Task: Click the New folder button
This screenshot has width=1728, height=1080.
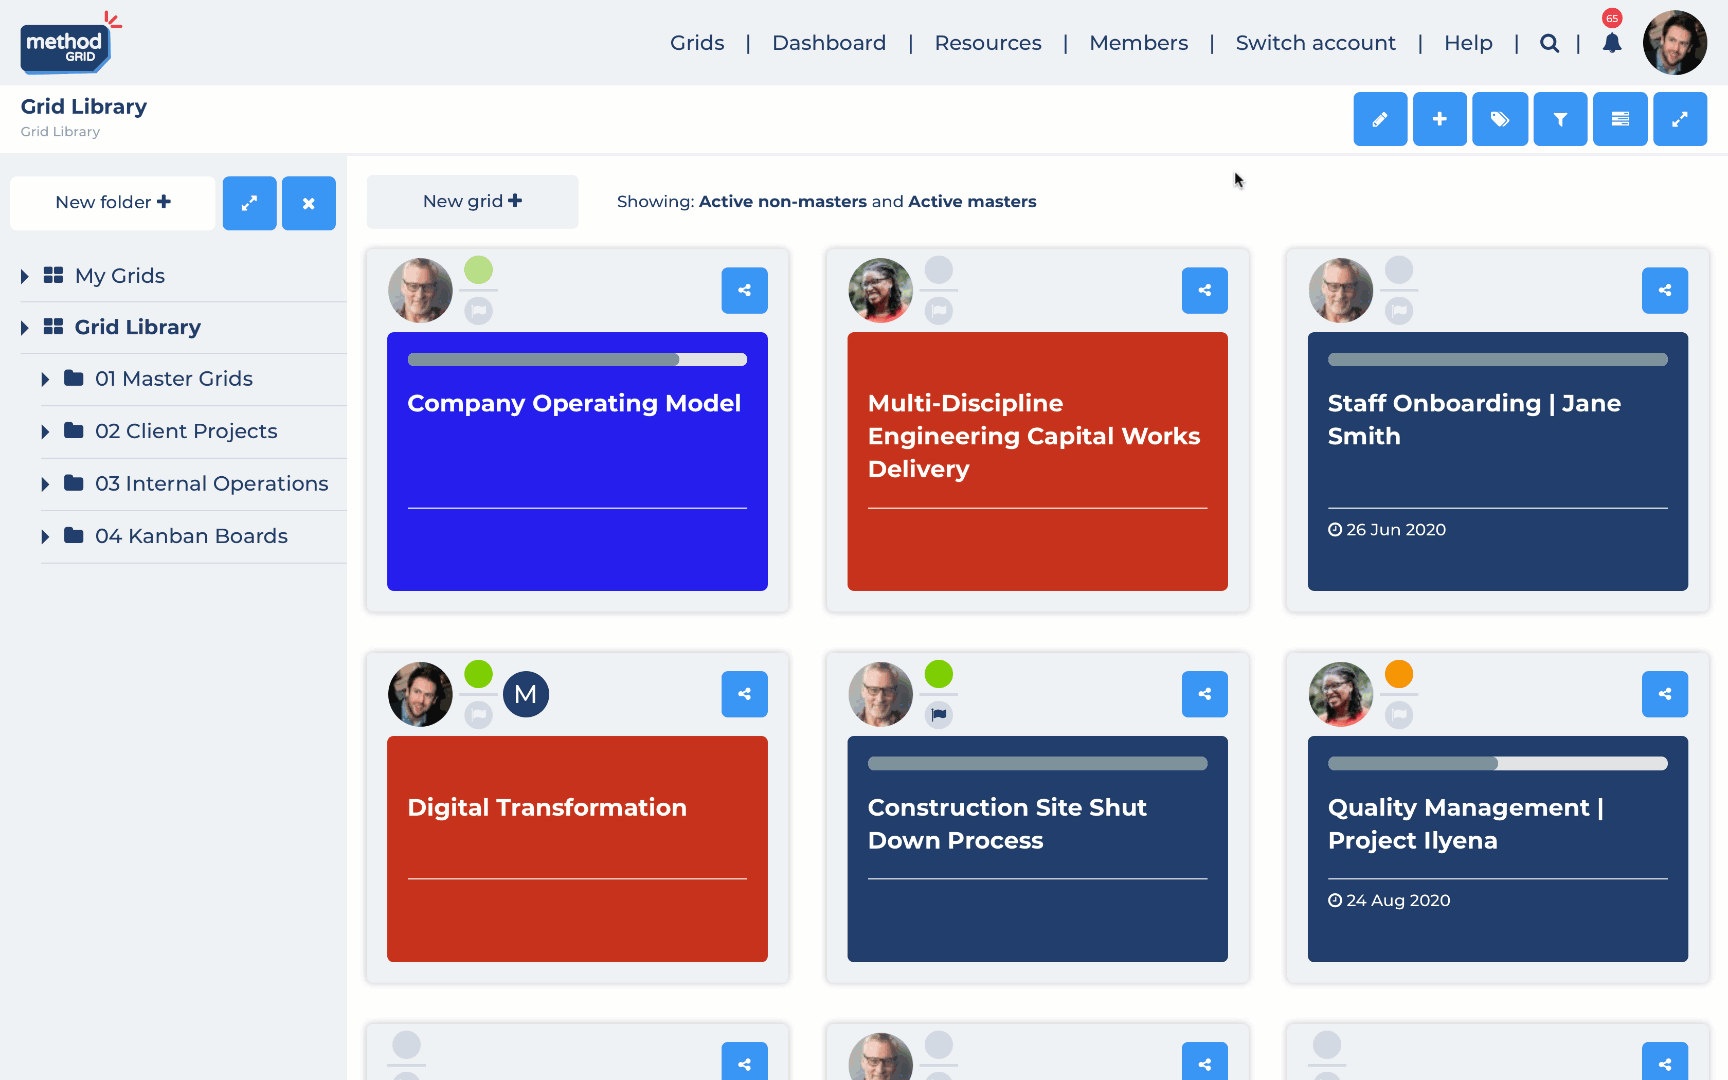Action: 113,203
